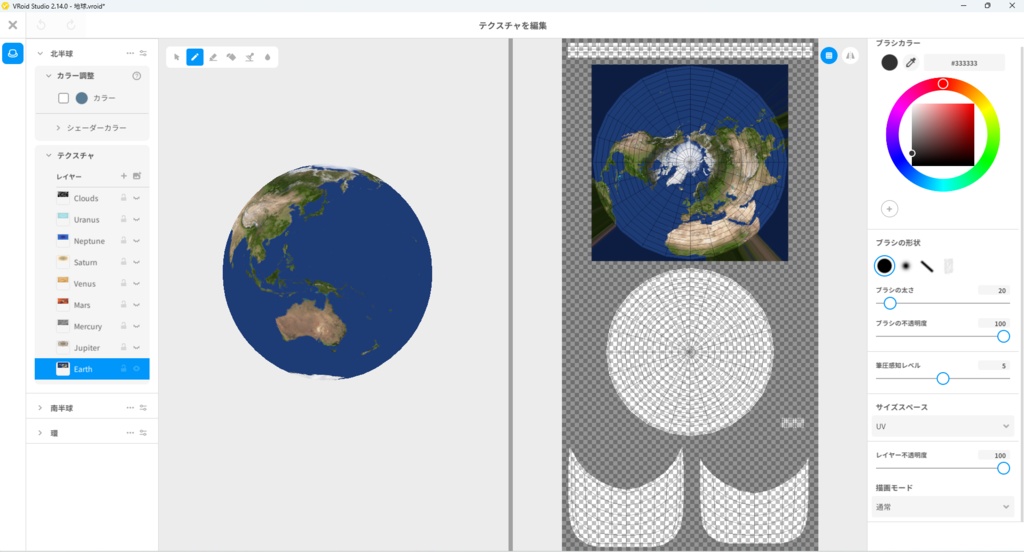Click the blue face category icon in sidebar
Image resolution: width=1024 pixels, height=552 pixels.
(12, 54)
